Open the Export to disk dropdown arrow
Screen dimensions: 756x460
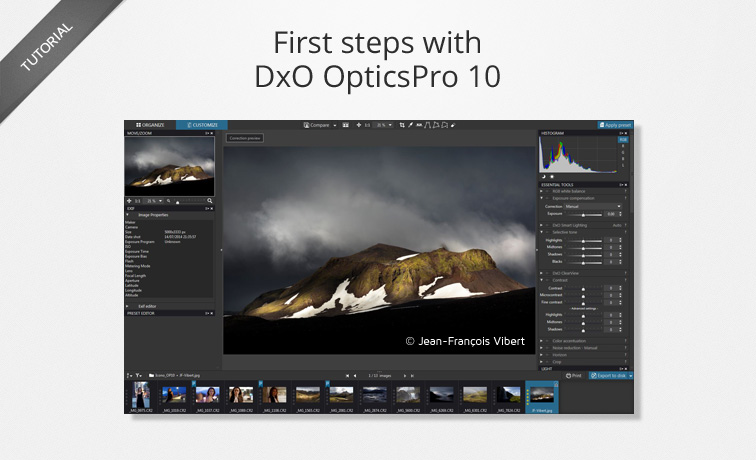(631, 376)
